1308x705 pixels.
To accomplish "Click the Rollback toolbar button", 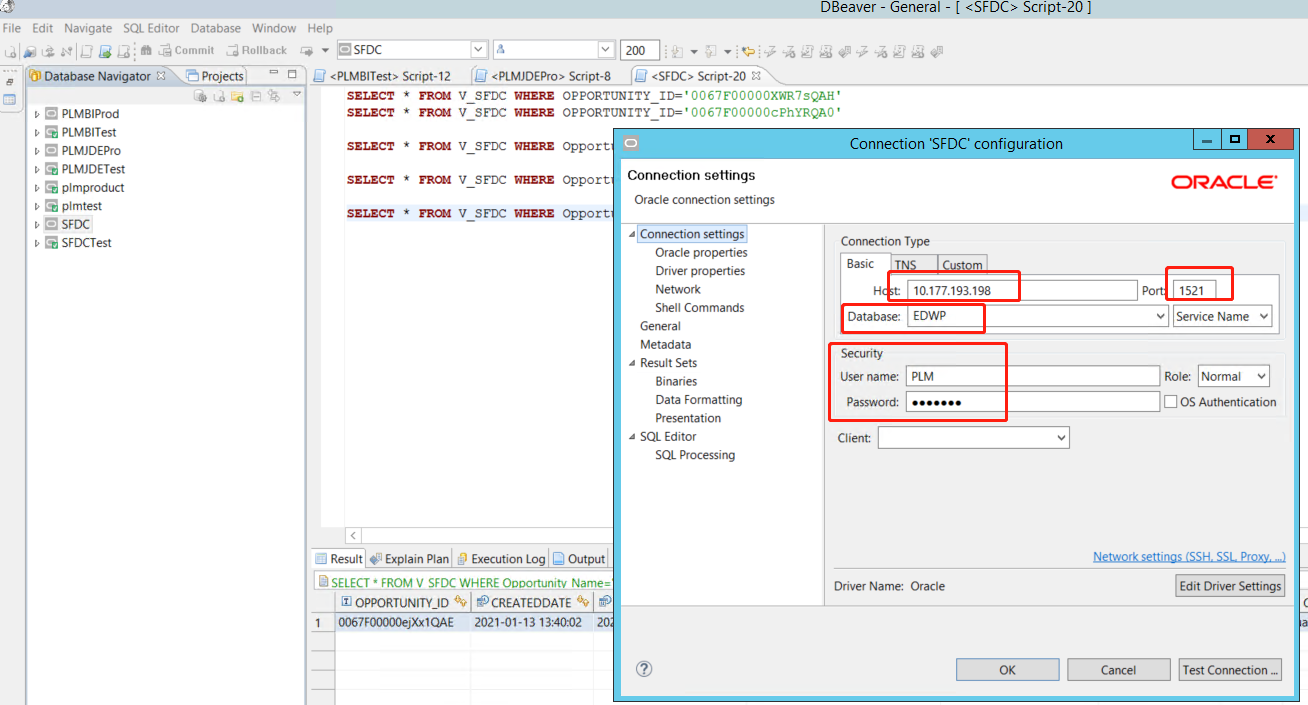I will click(x=256, y=50).
